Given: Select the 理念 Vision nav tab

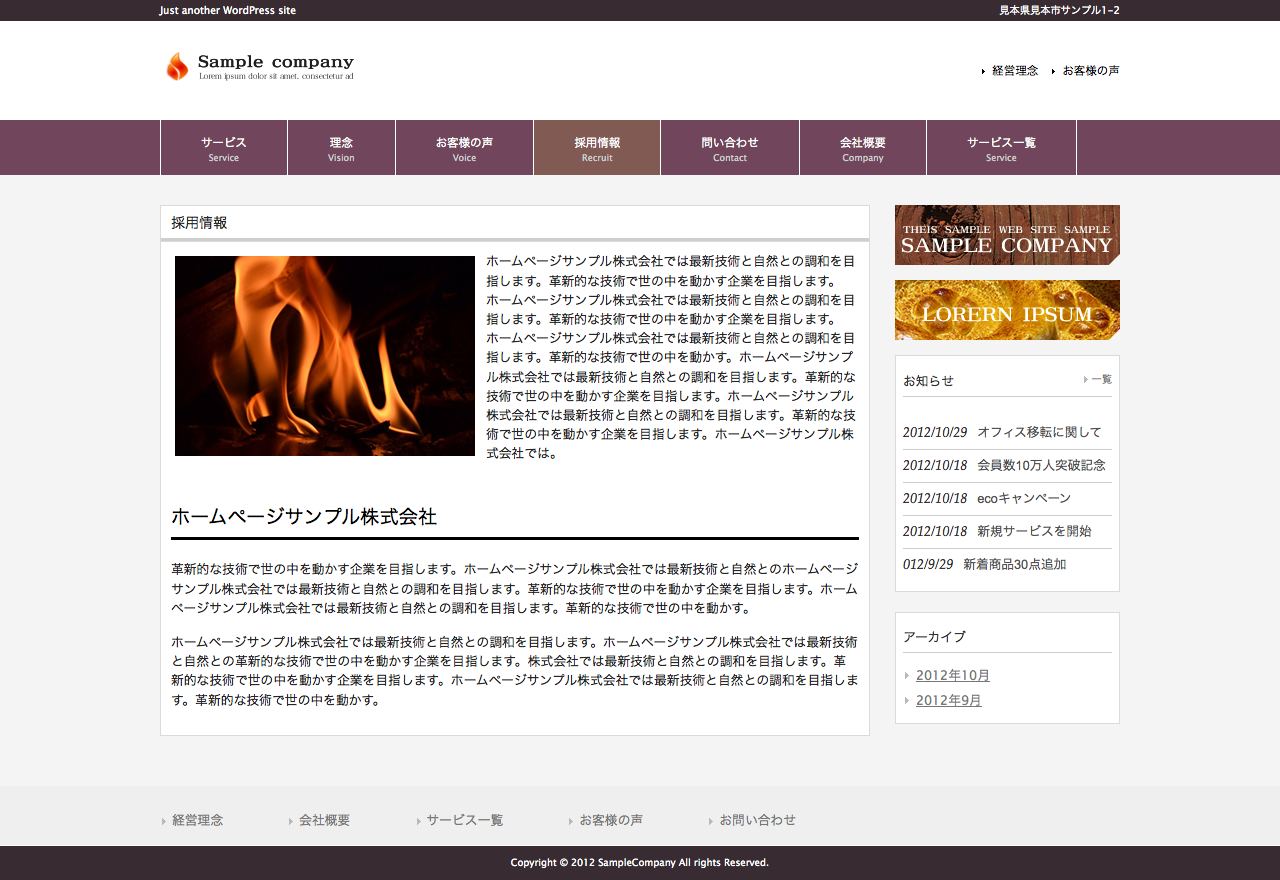Looking at the screenshot, I should coord(341,148).
